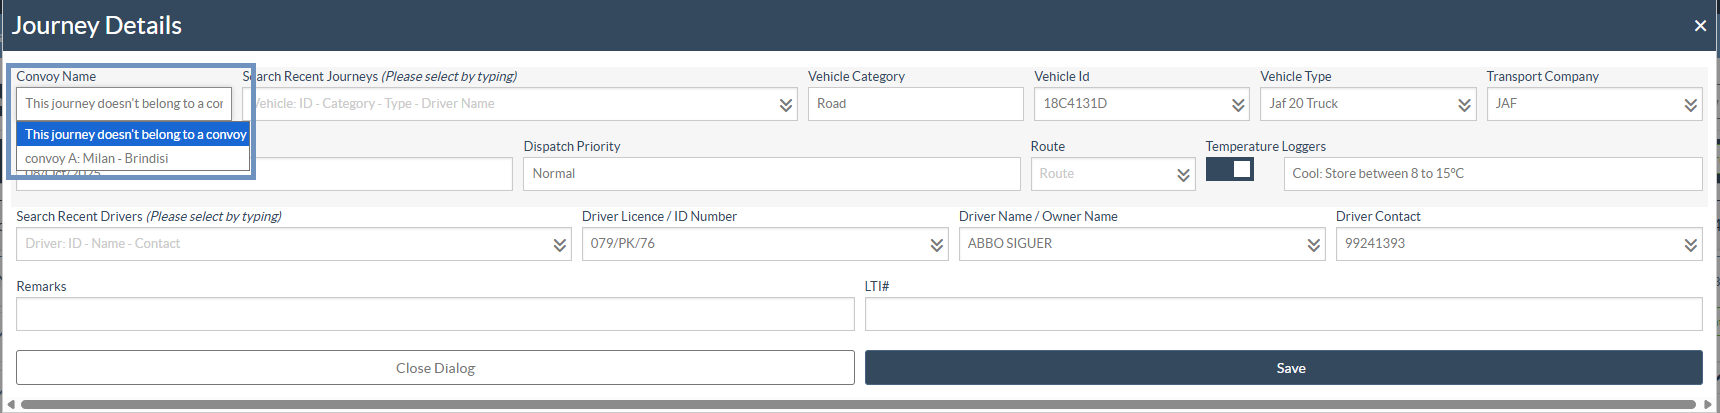Choose 'This journey doesn't belong to a convoy'
The image size is (1720, 413).
click(134, 134)
